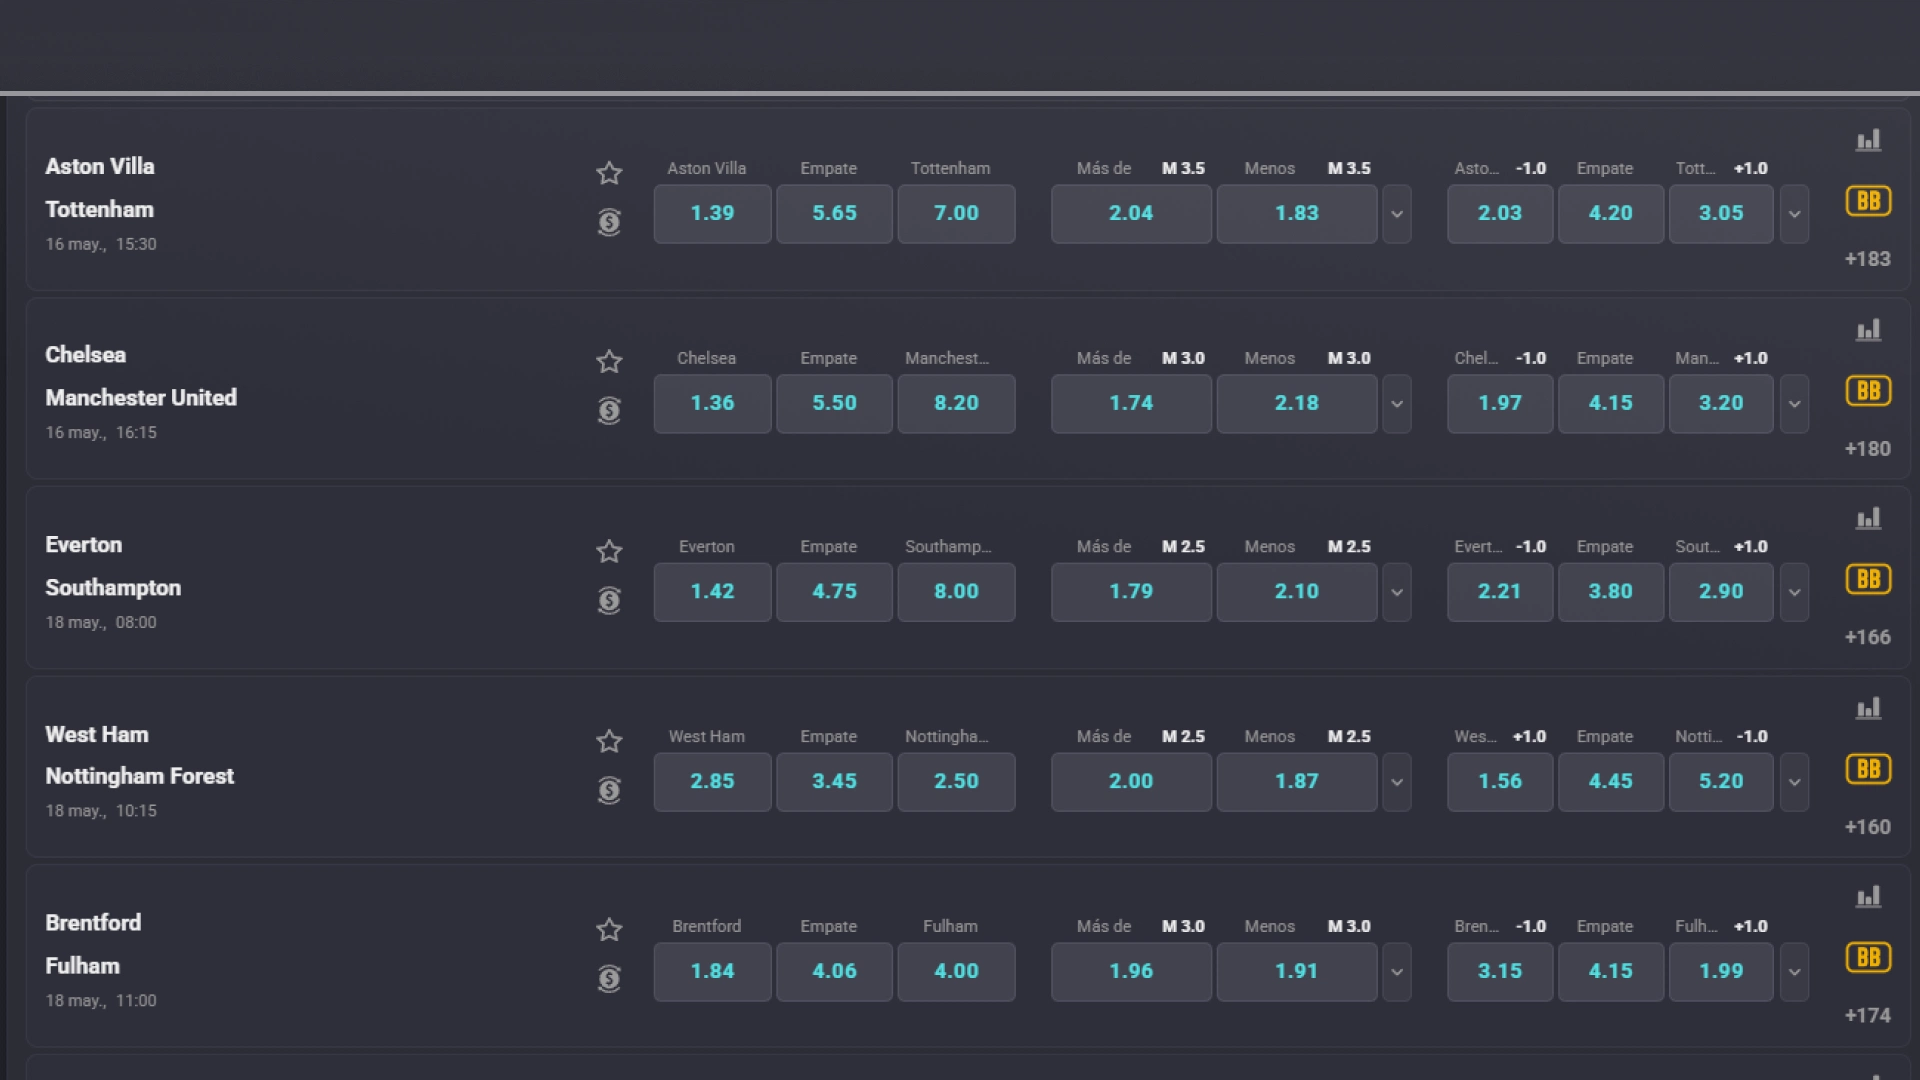
Task: Open +183 more markets for Aston Villa match
Action: coord(1867,259)
